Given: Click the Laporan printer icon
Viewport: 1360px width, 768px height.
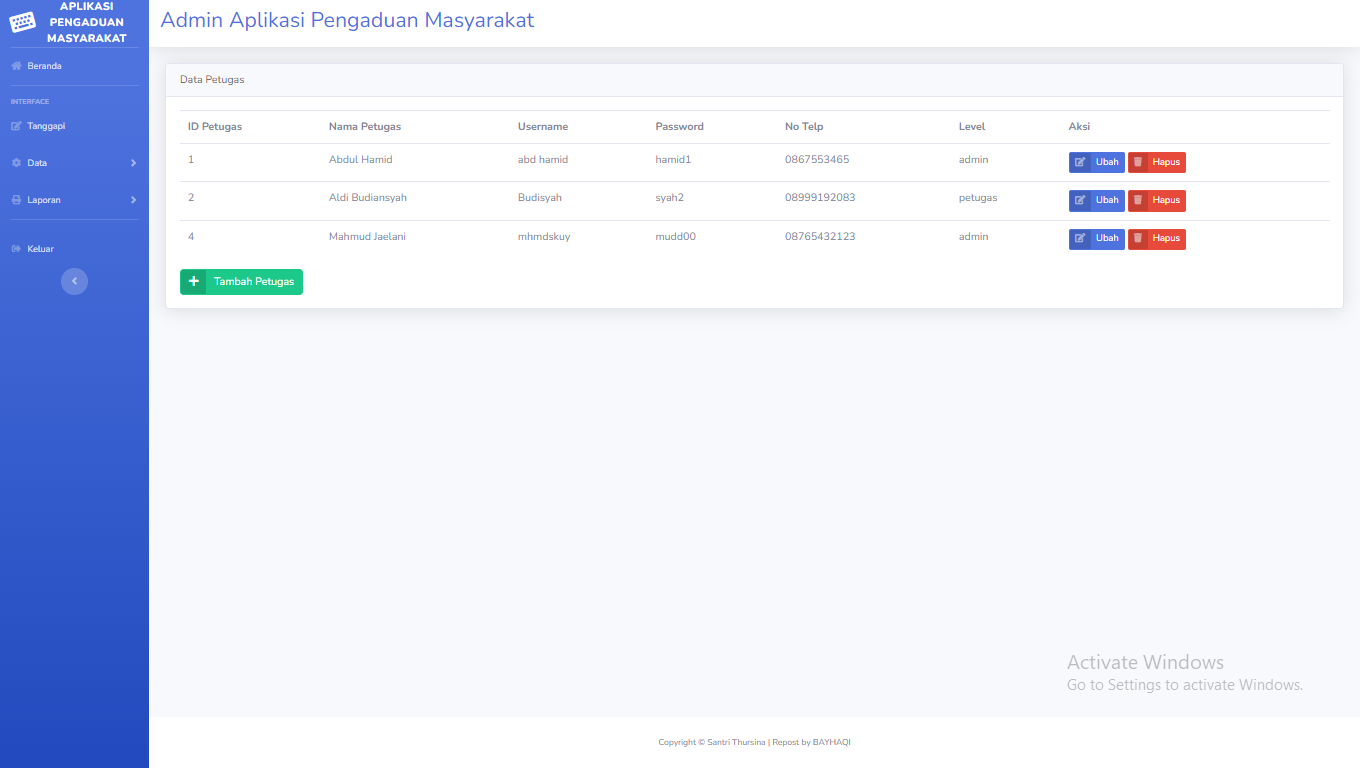Looking at the screenshot, I should tap(16, 200).
